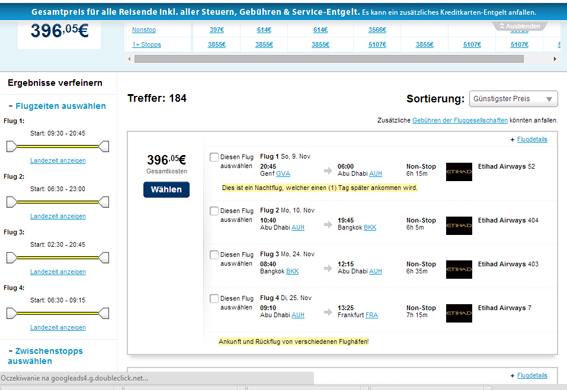Click Etihad logo for flight 403
Image resolution: width=567 pixels, height=390 pixels.
tap(459, 269)
